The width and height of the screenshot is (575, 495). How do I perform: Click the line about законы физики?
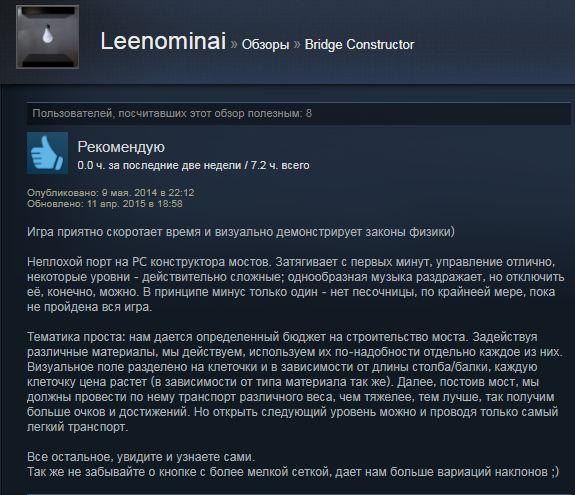click(x=241, y=232)
